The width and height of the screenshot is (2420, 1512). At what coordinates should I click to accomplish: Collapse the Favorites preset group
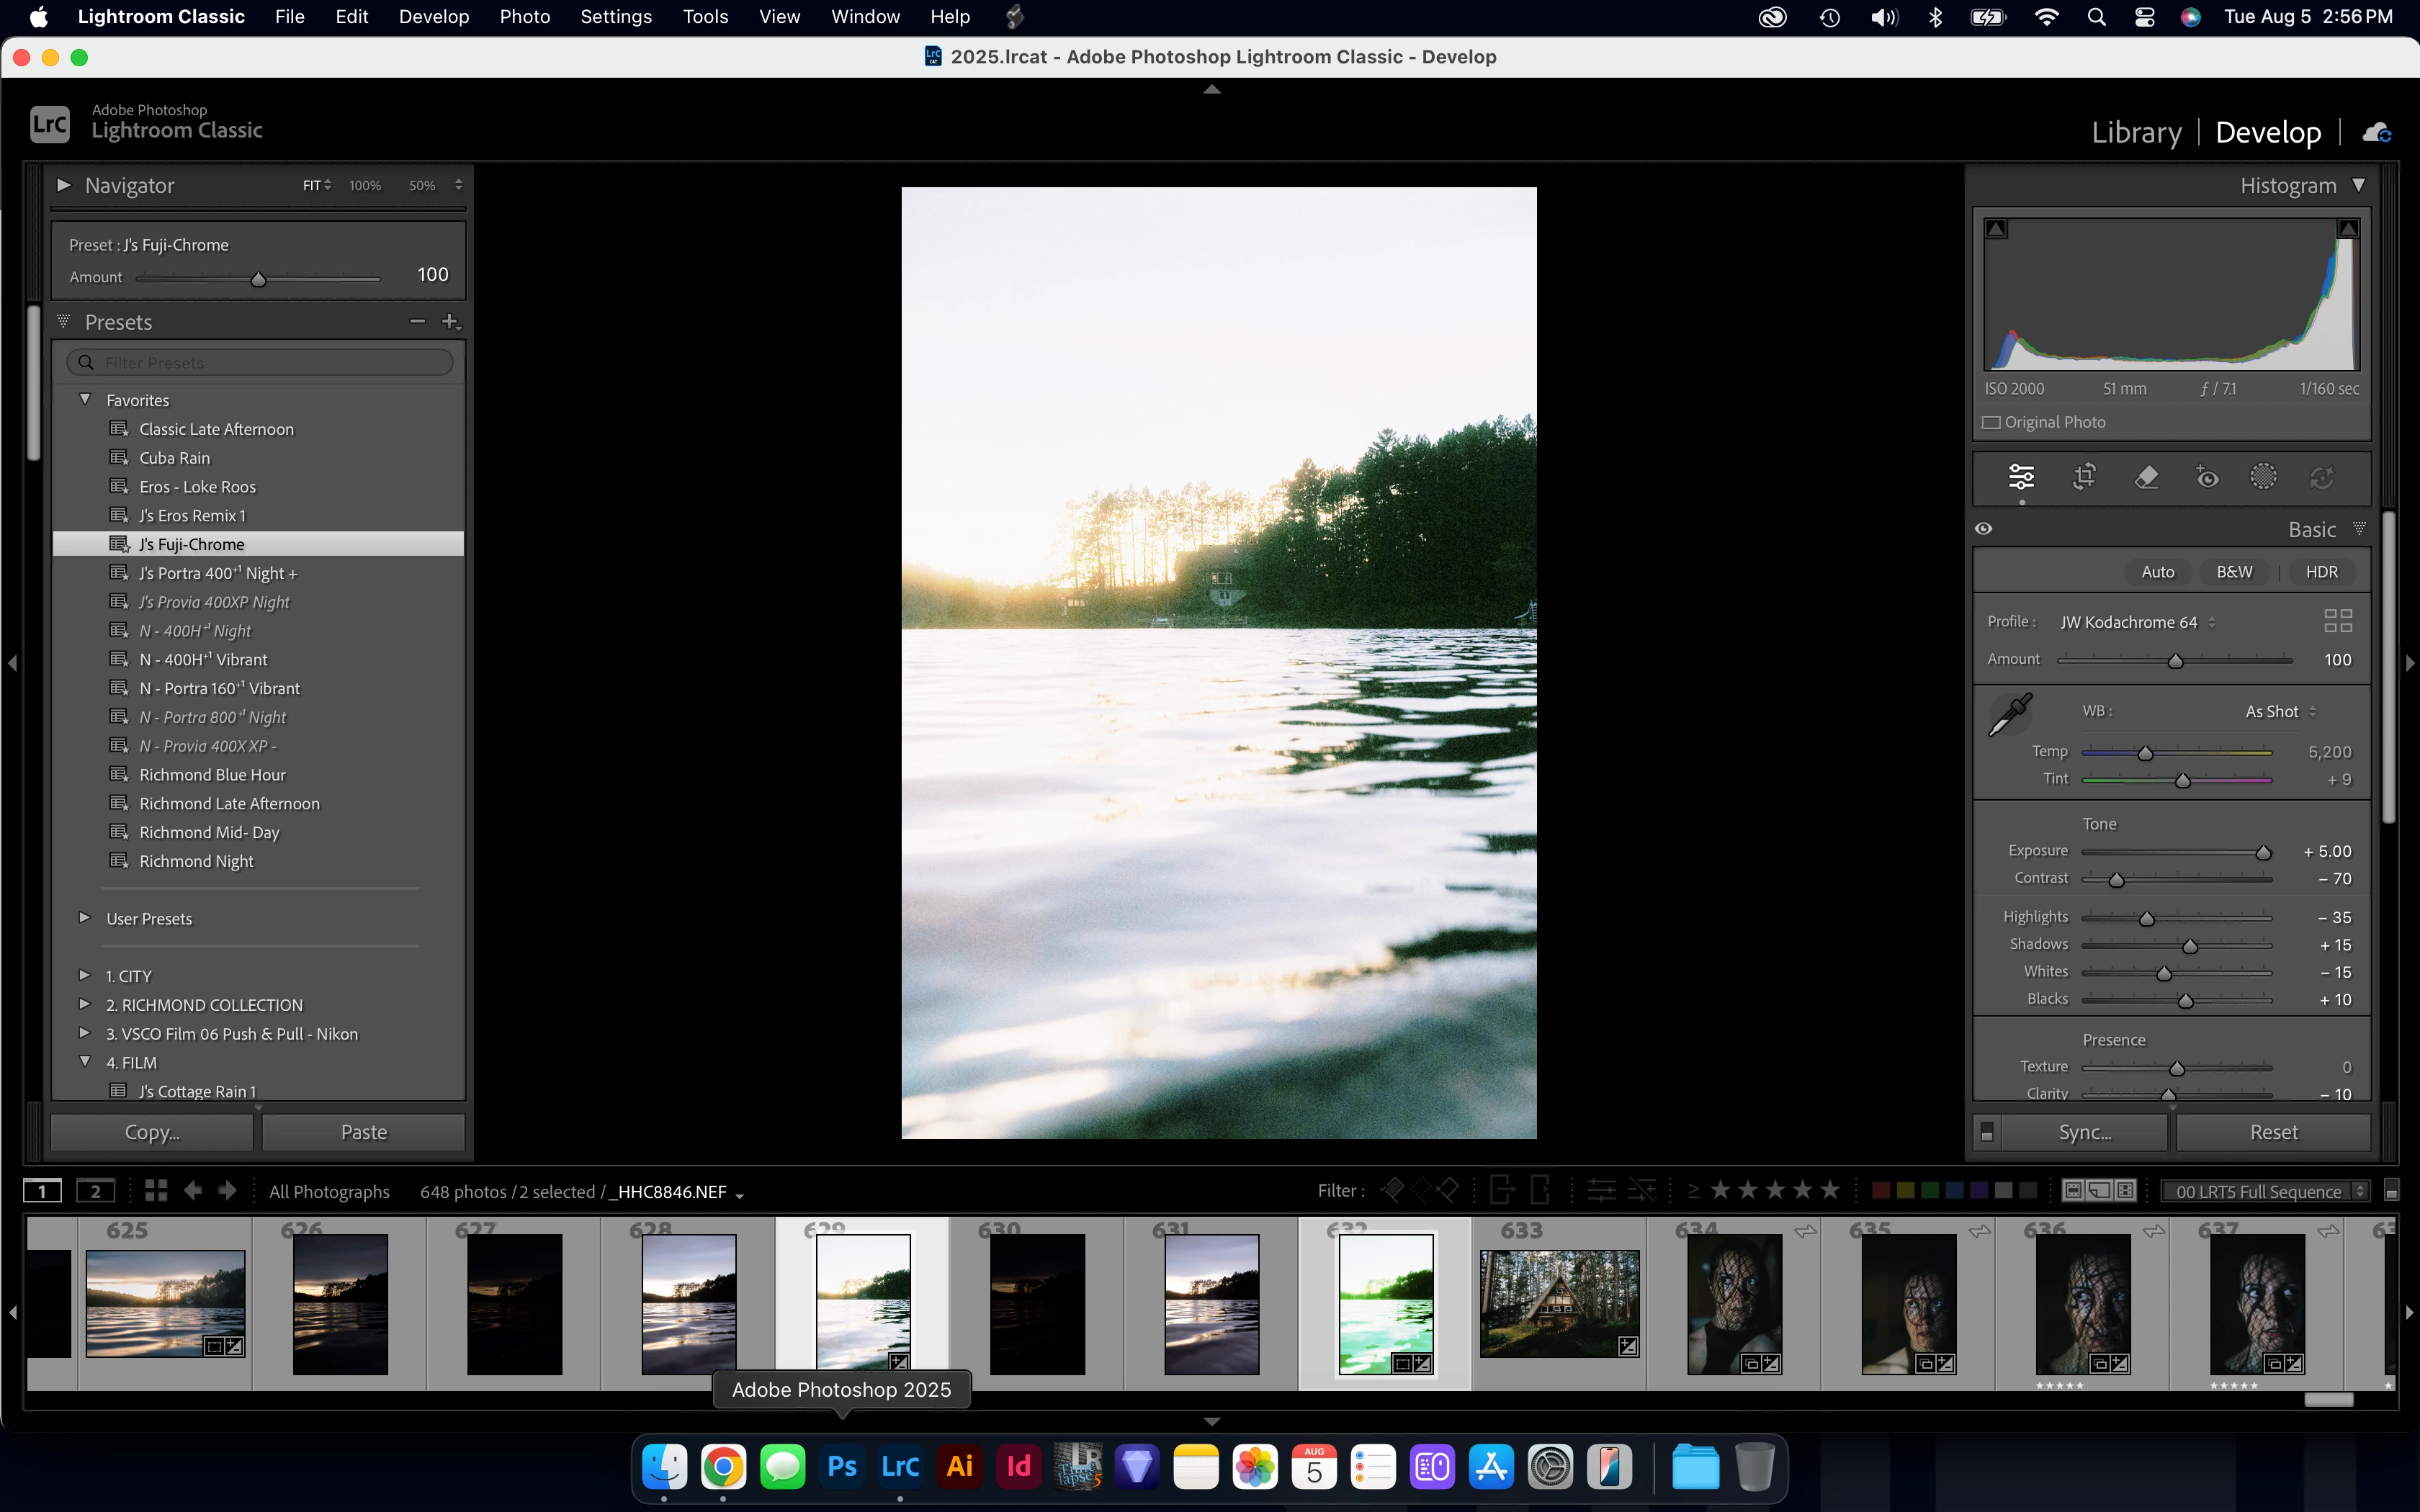85,399
